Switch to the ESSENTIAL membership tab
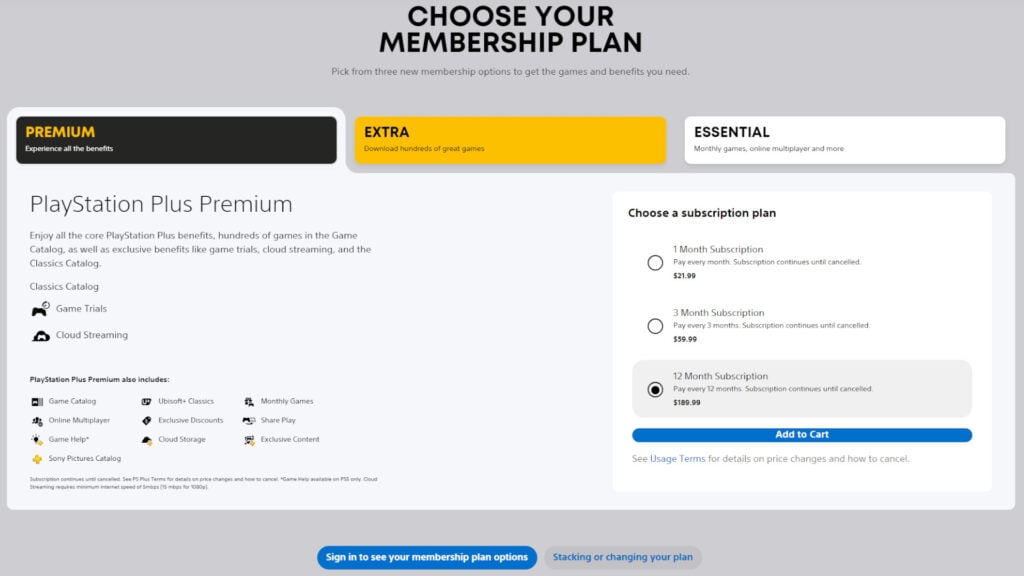The height and width of the screenshot is (576, 1024). [843, 139]
